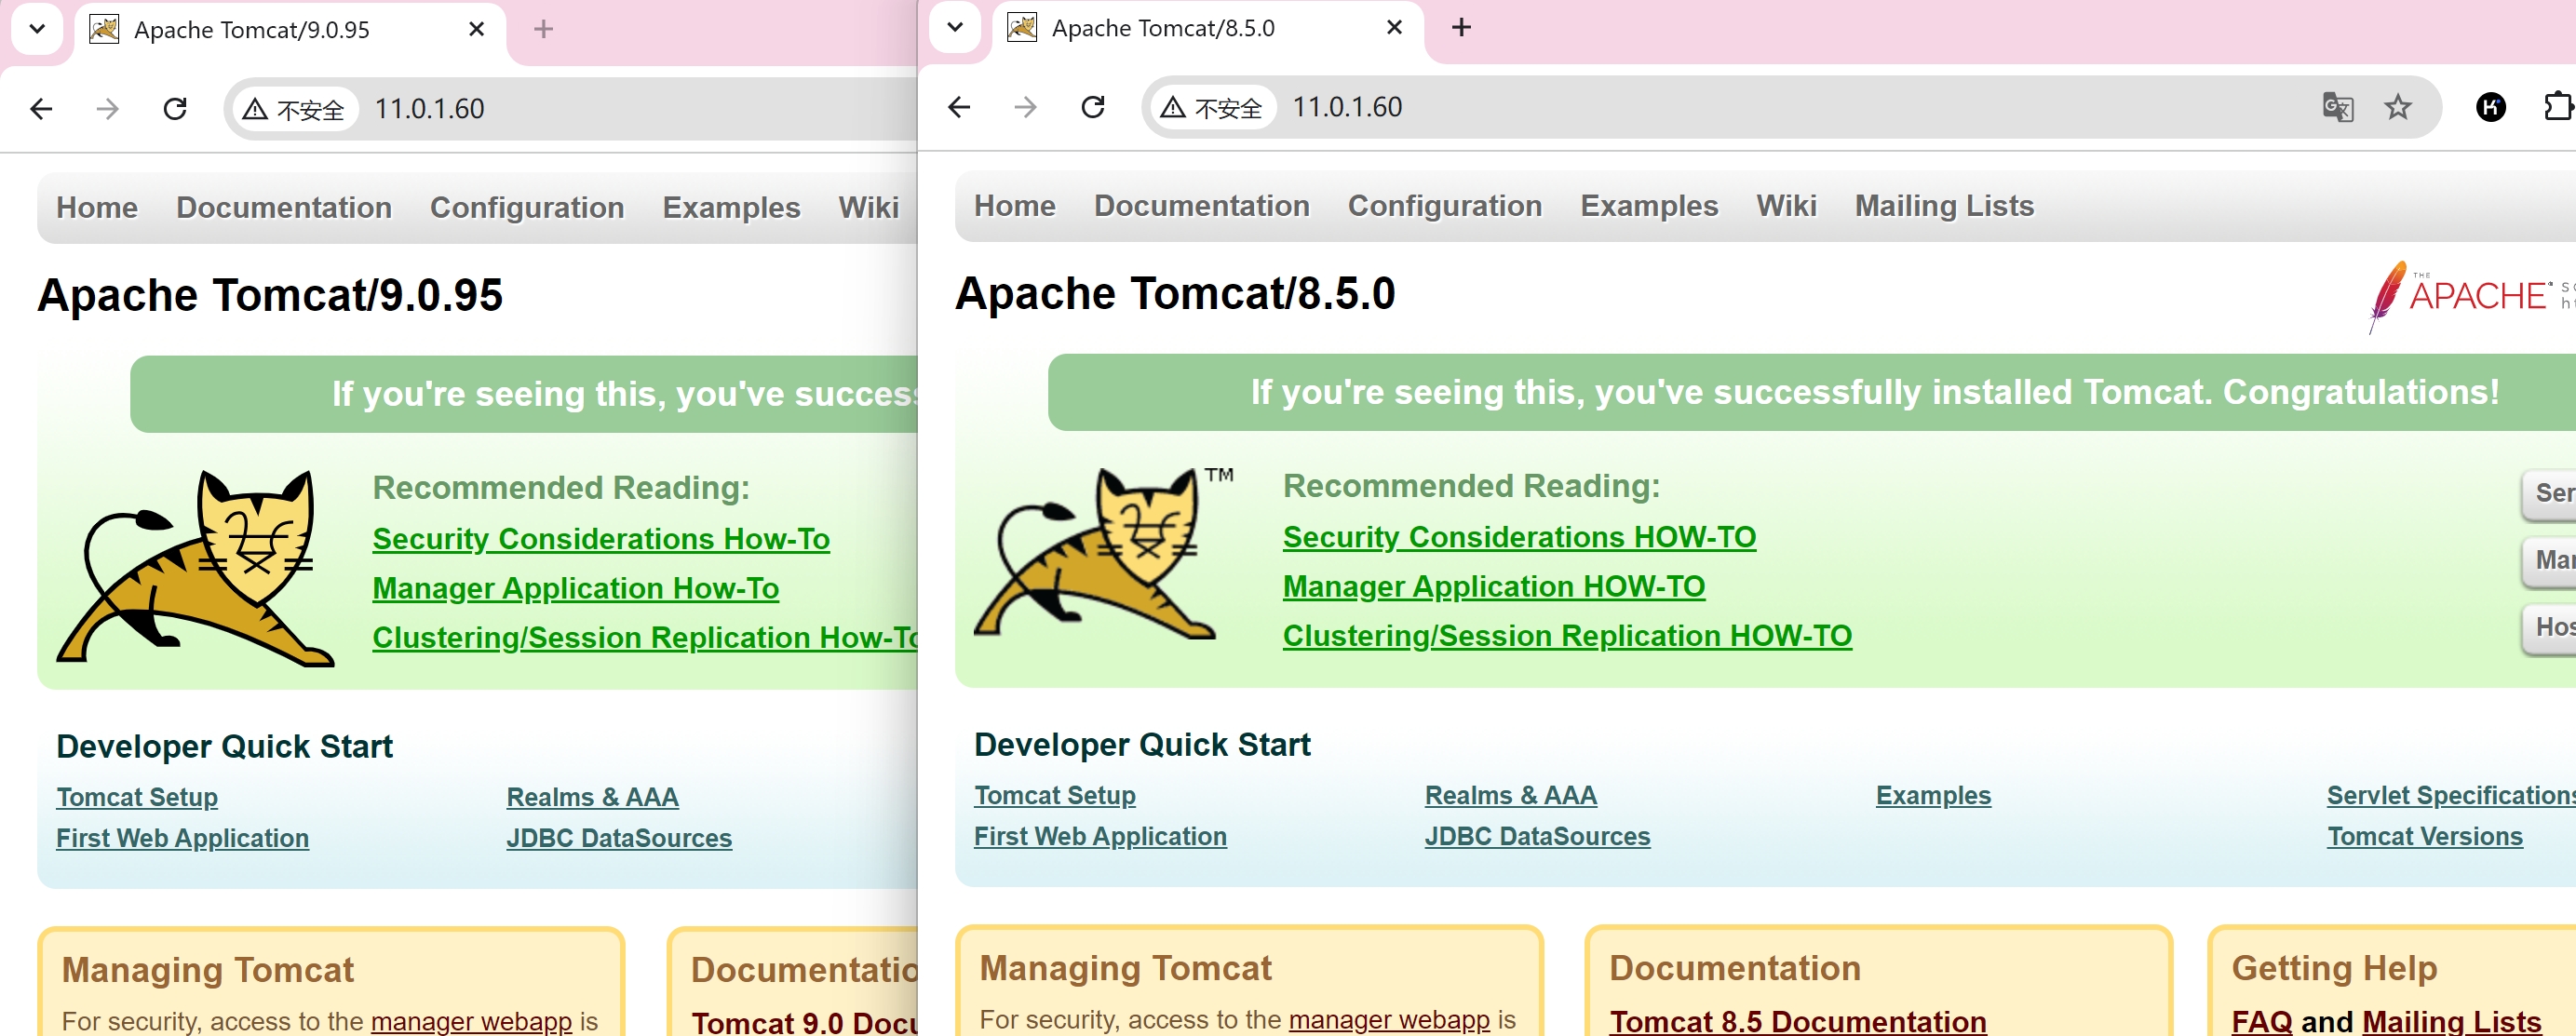Close the Apache Tomcat/8.5.0 tab

(x=1395, y=27)
